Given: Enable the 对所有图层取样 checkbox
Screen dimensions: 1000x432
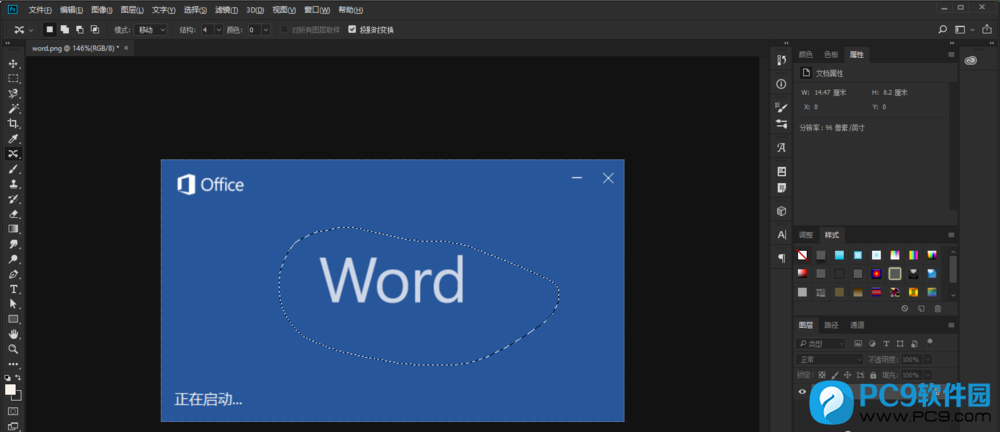Looking at the screenshot, I should (x=284, y=30).
